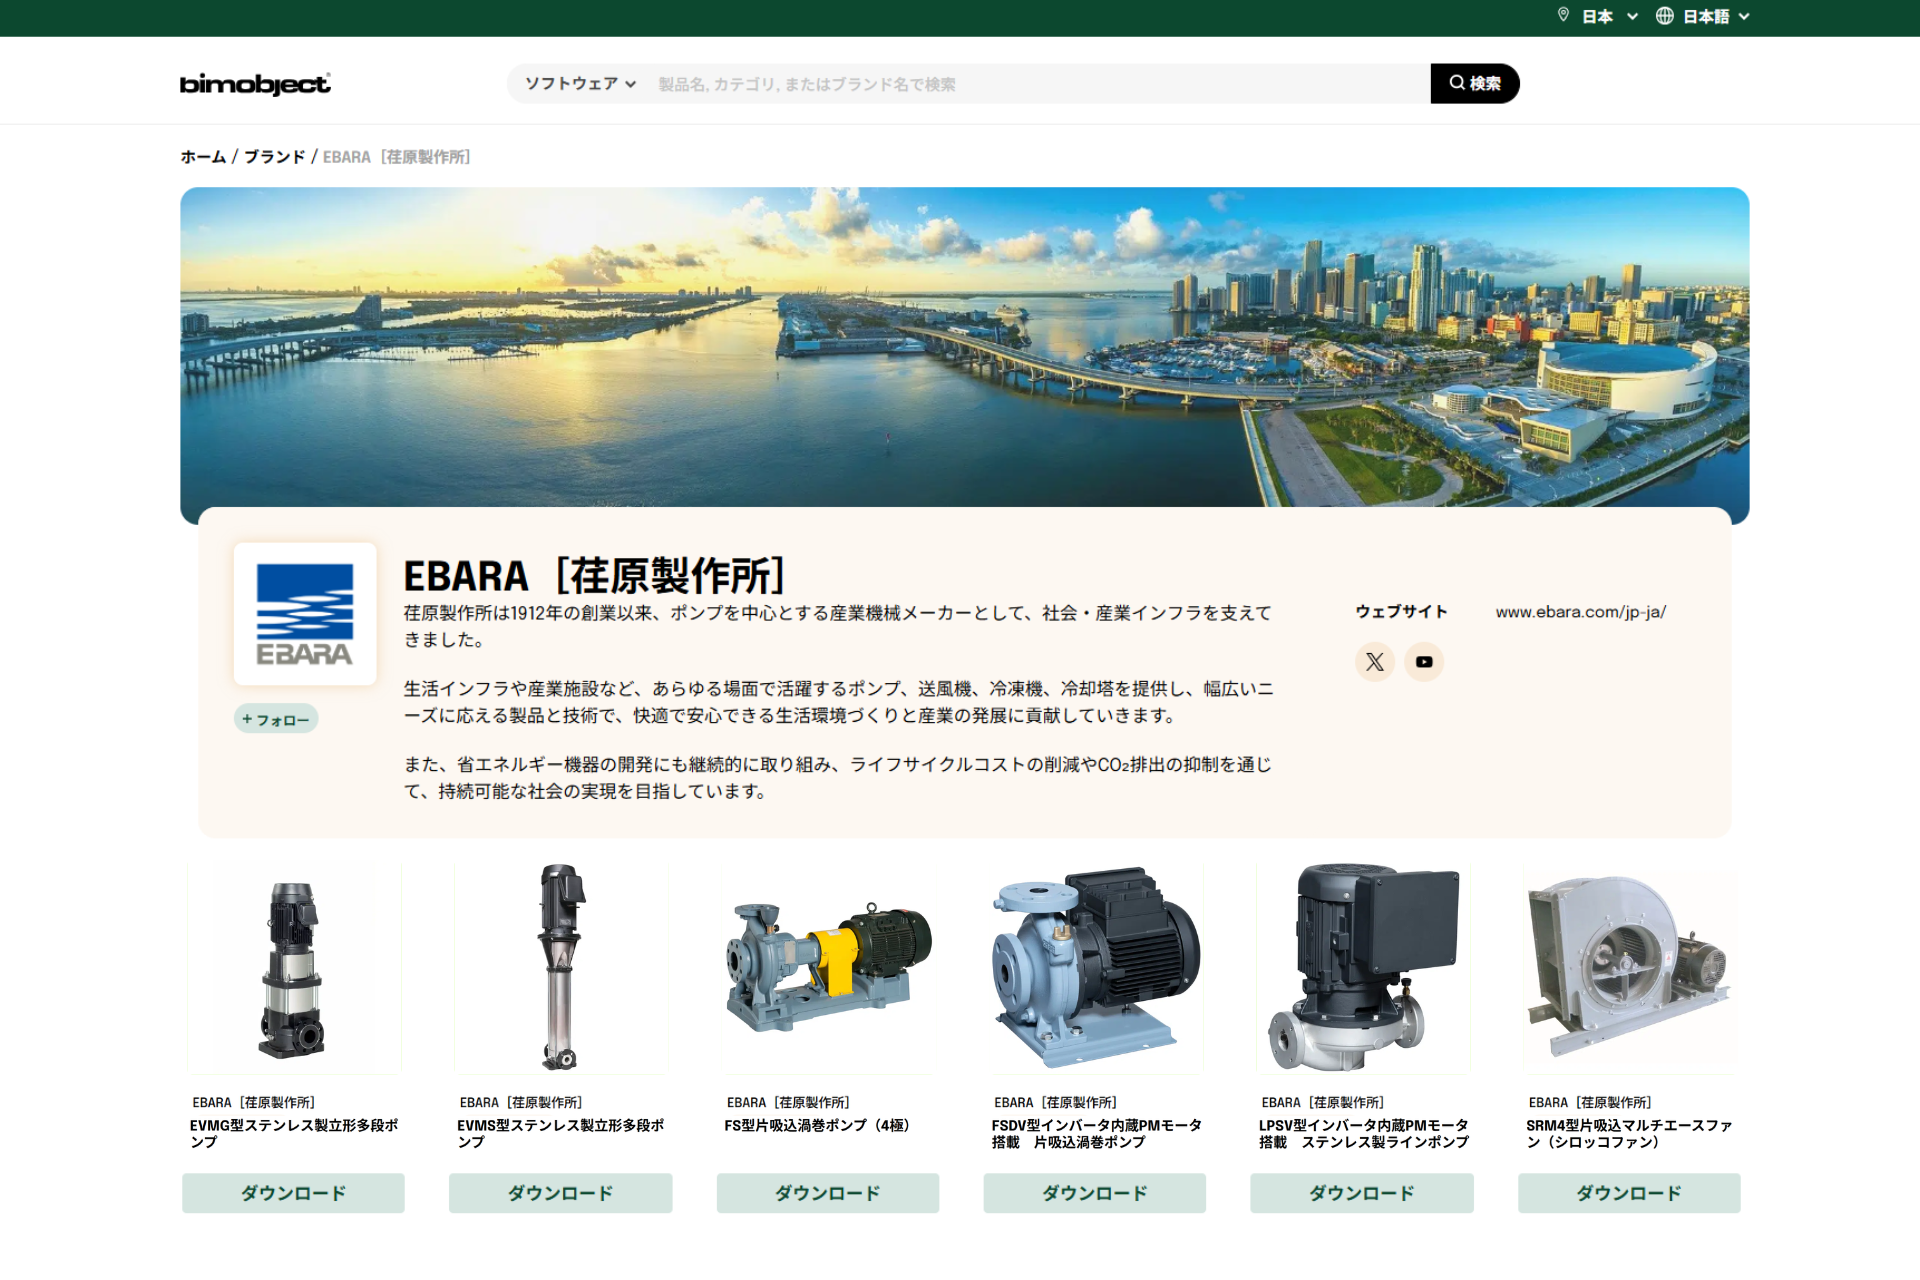Open the ブランド breadcrumb page
The height and width of the screenshot is (1280, 1920).
pyautogui.click(x=277, y=156)
